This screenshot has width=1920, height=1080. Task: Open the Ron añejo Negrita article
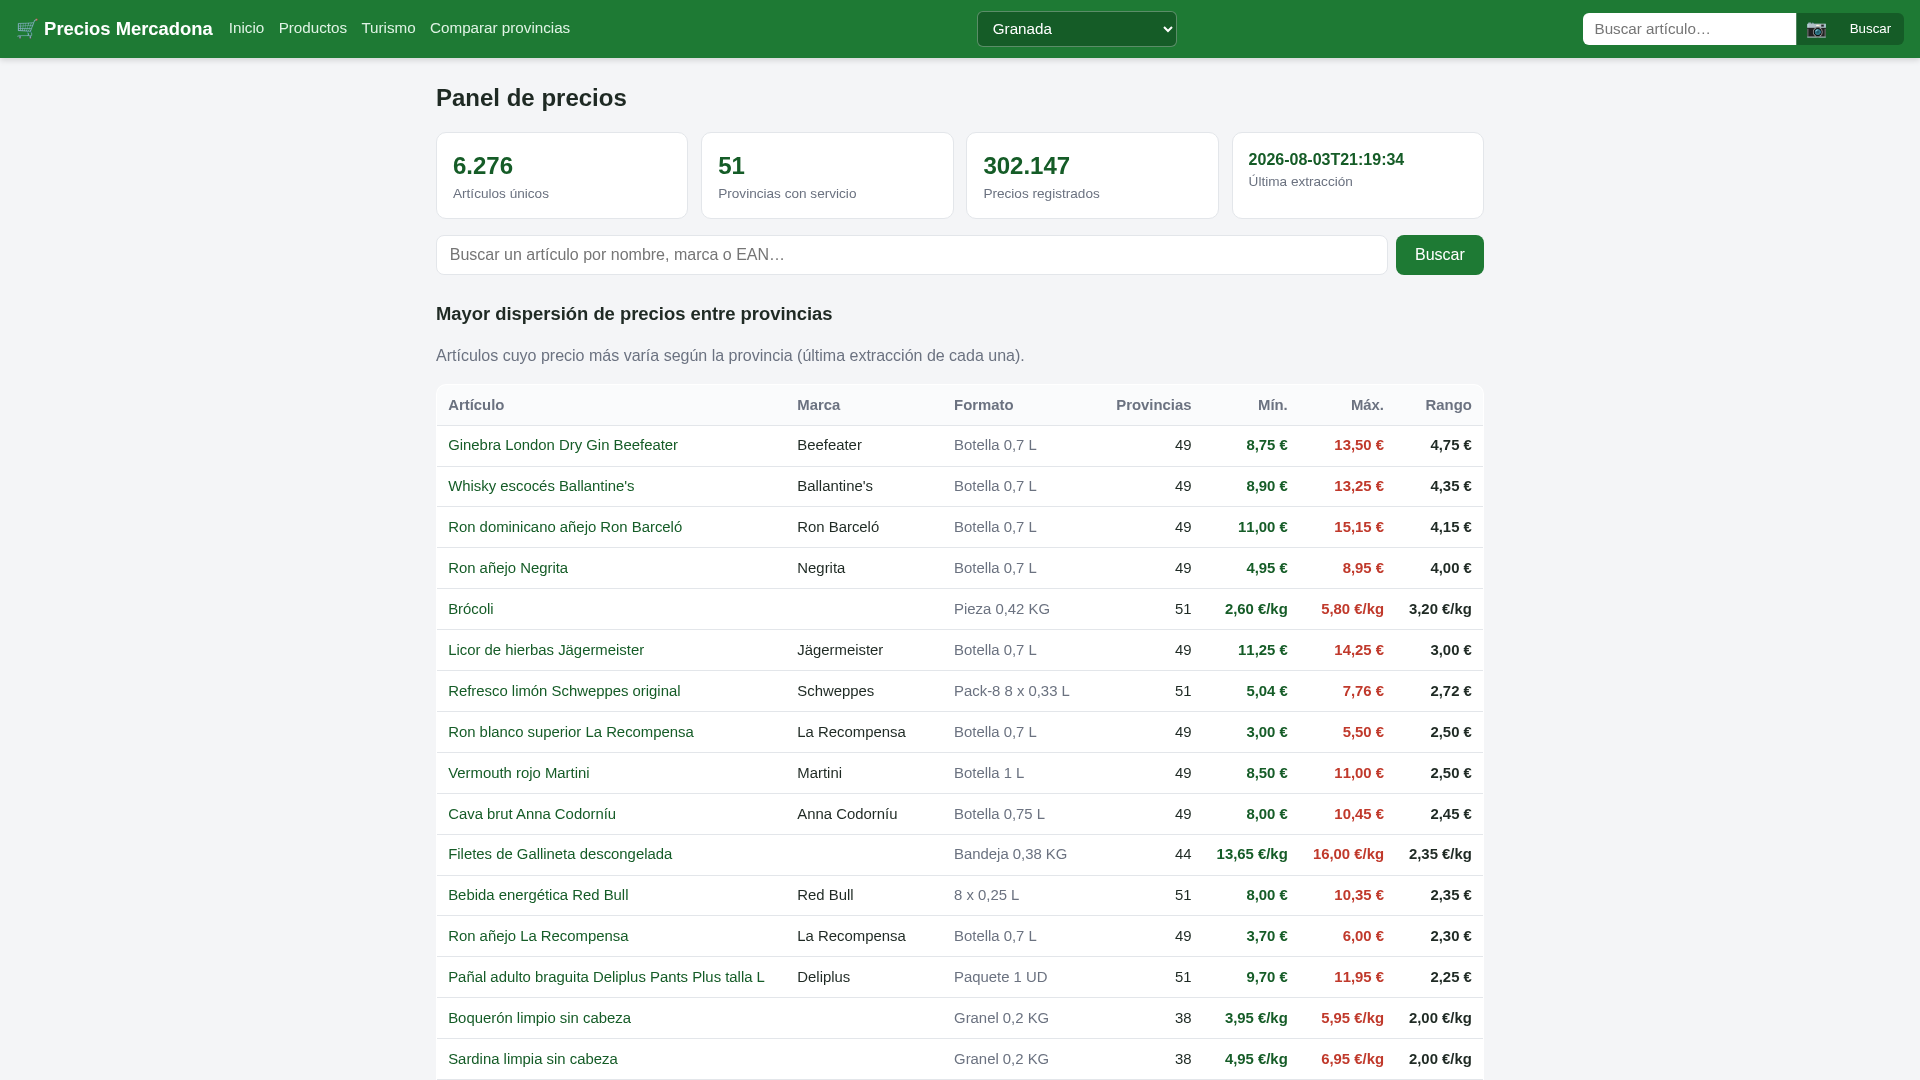[x=508, y=568]
